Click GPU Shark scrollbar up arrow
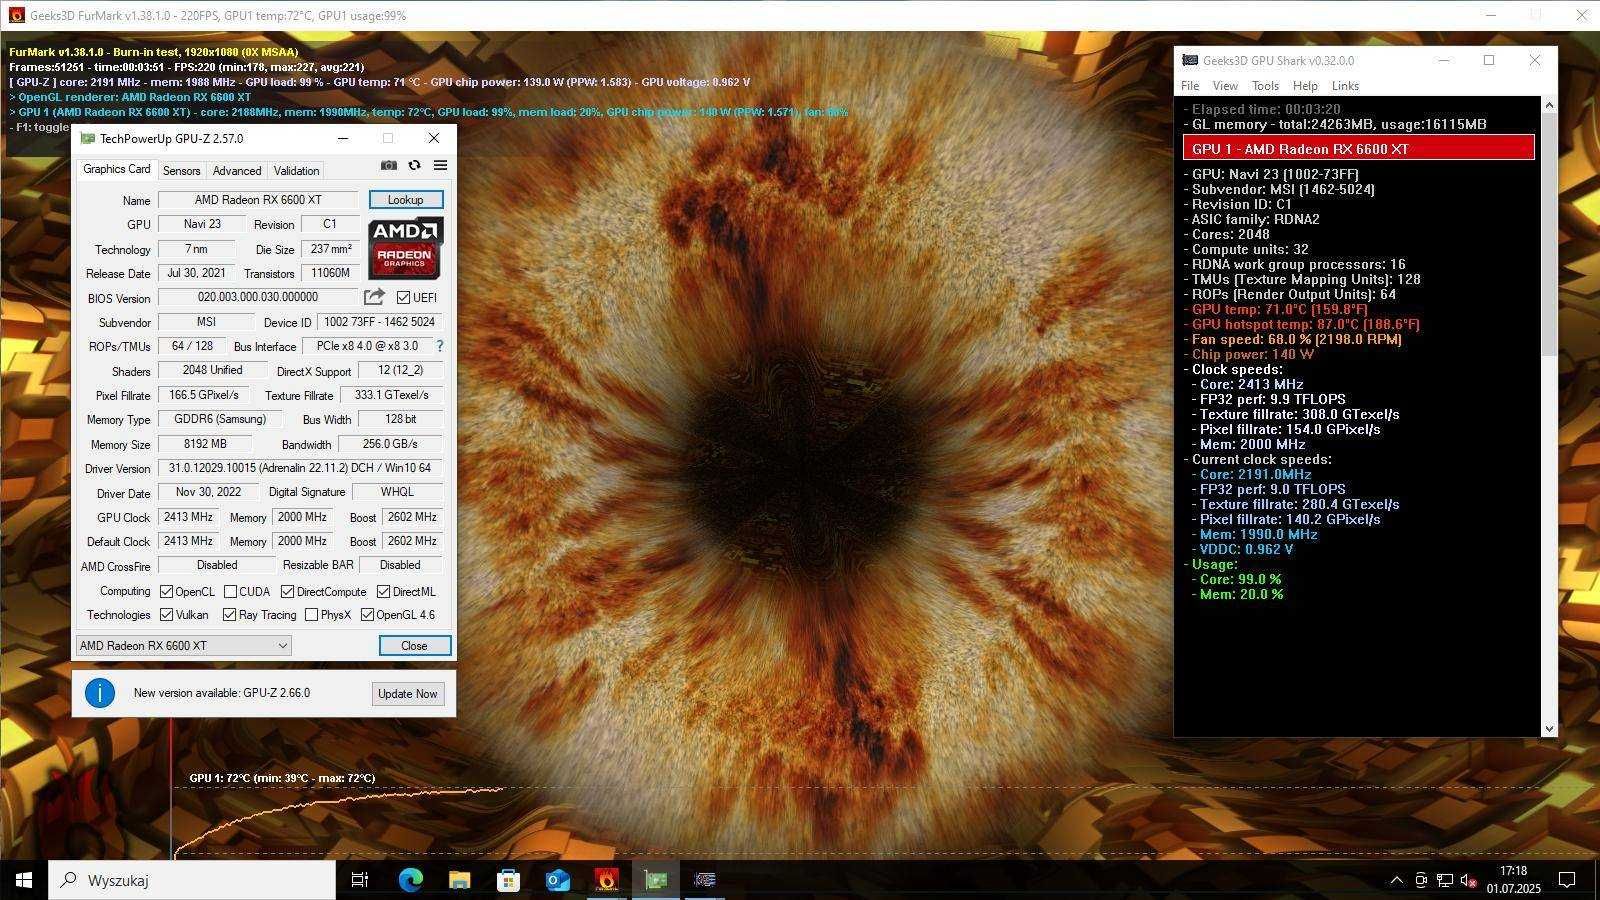 pos(1549,105)
